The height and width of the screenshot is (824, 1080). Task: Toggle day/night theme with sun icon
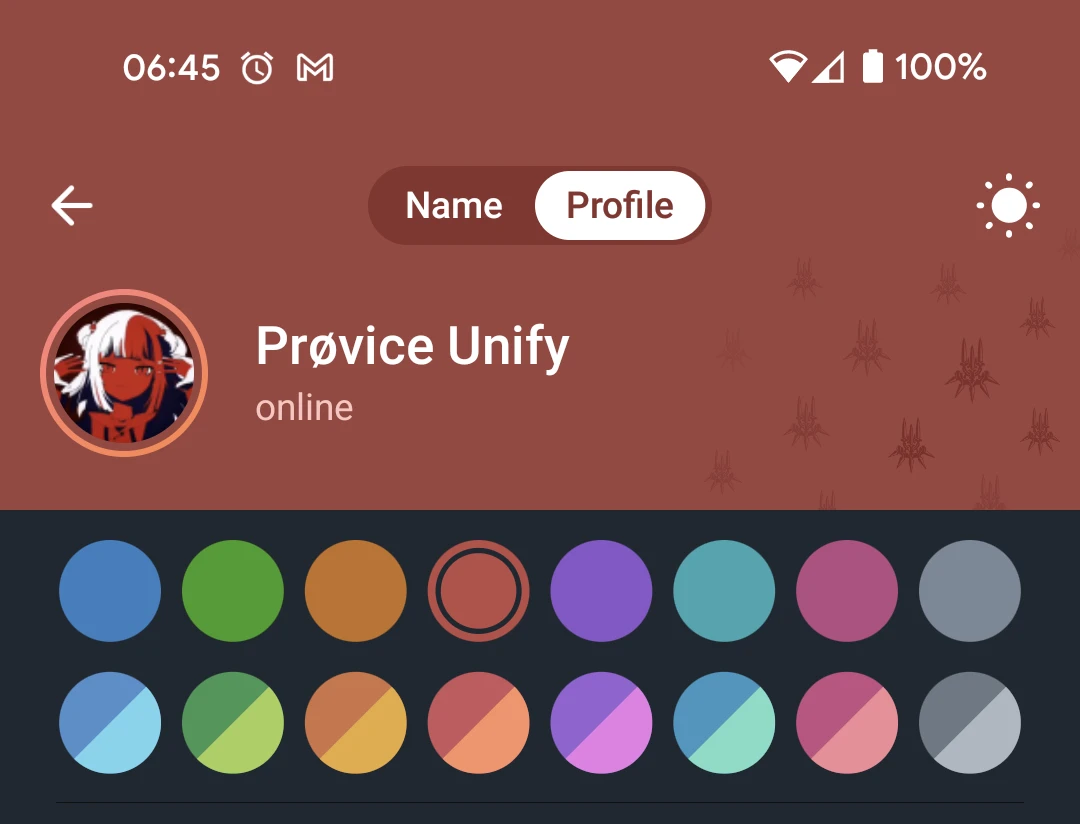point(1008,205)
